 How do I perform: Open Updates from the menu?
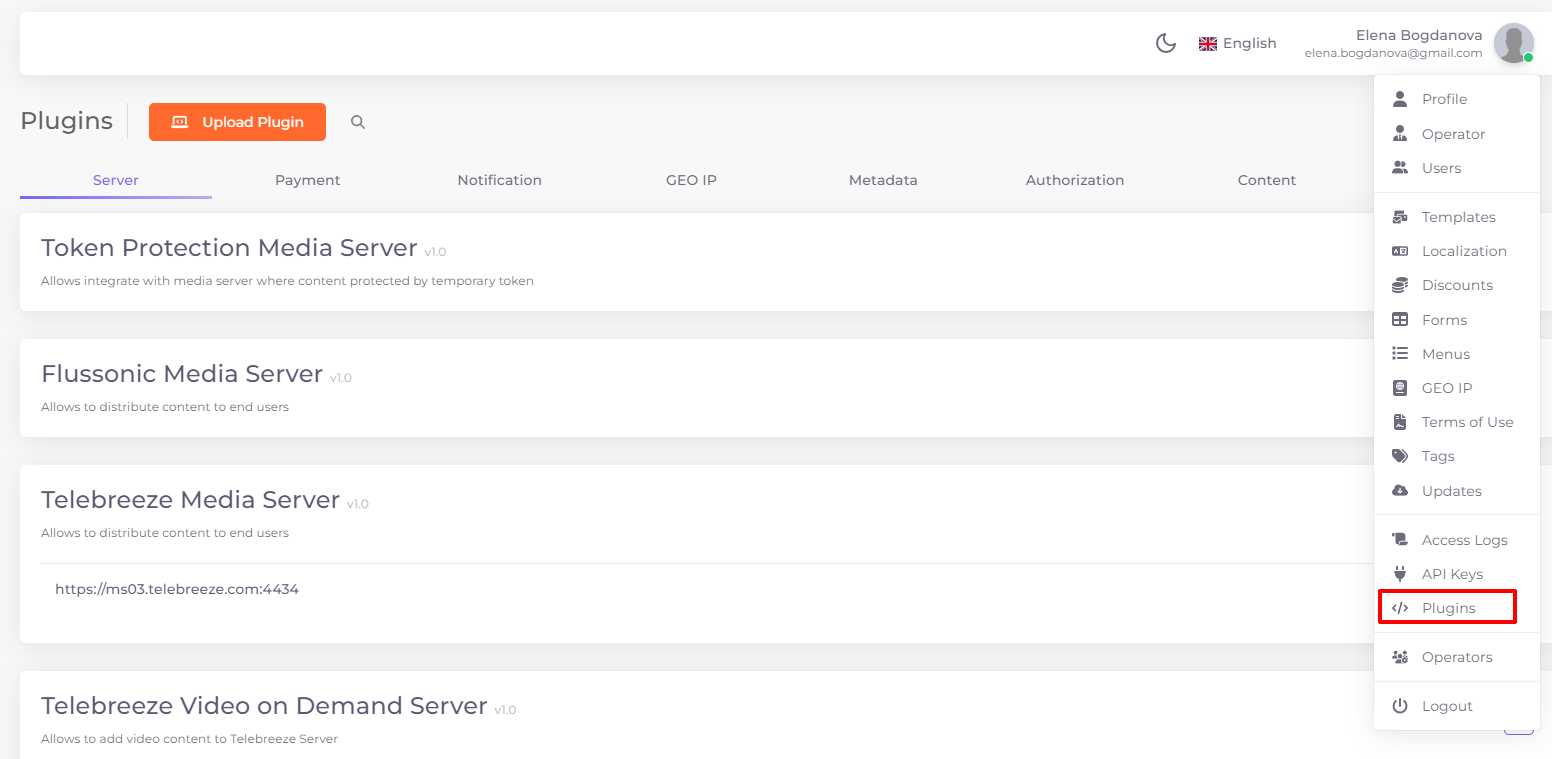pos(1457,491)
